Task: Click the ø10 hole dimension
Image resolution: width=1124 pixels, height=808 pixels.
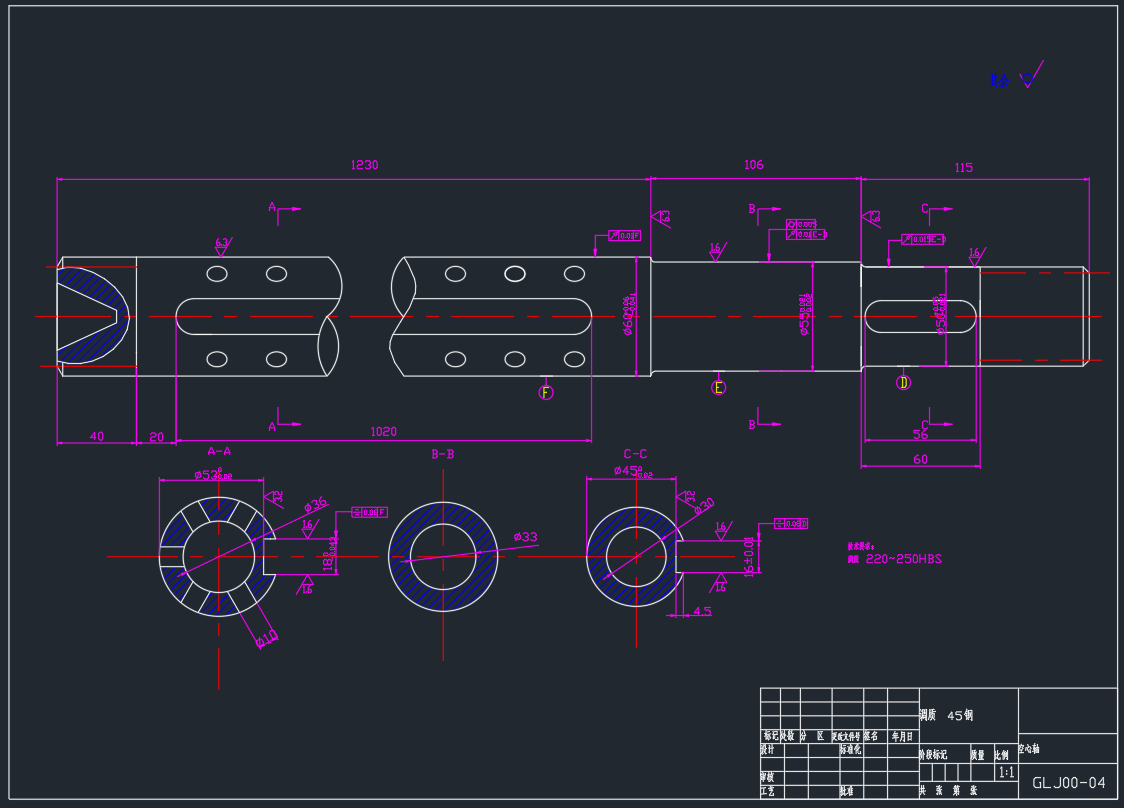Action: click(267, 639)
